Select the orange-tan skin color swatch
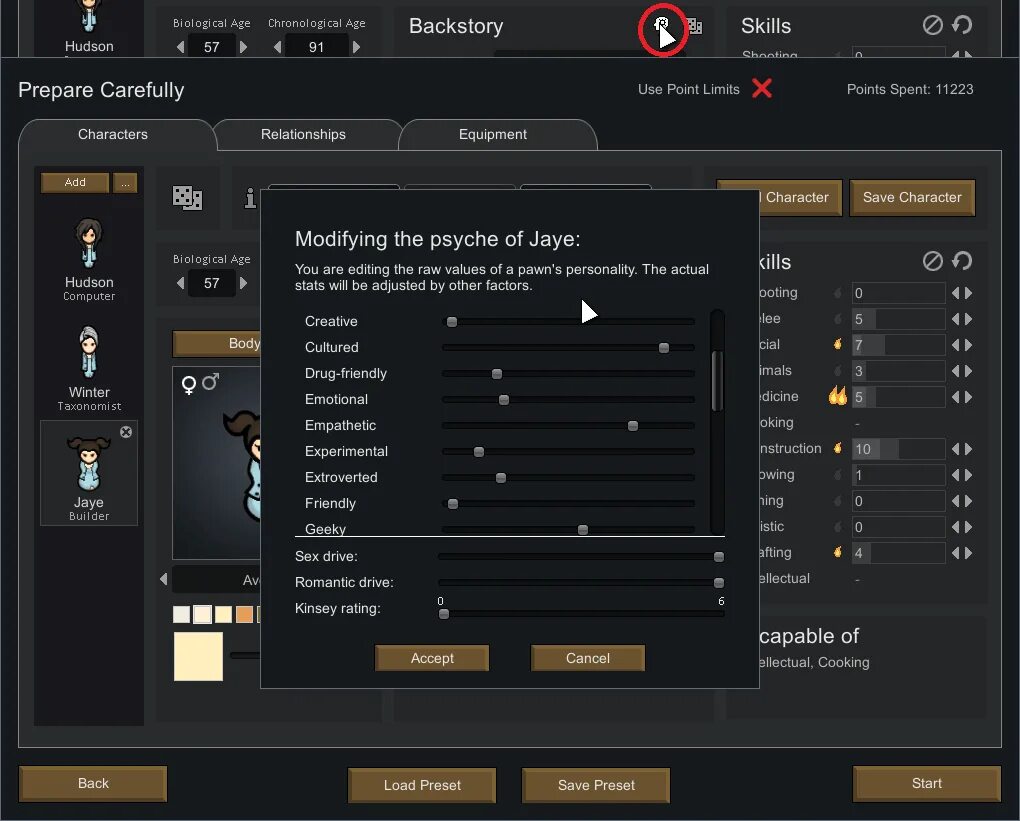The height and width of the screenshot is (821, 1020). pyautogui.click(x=244, y=614)
